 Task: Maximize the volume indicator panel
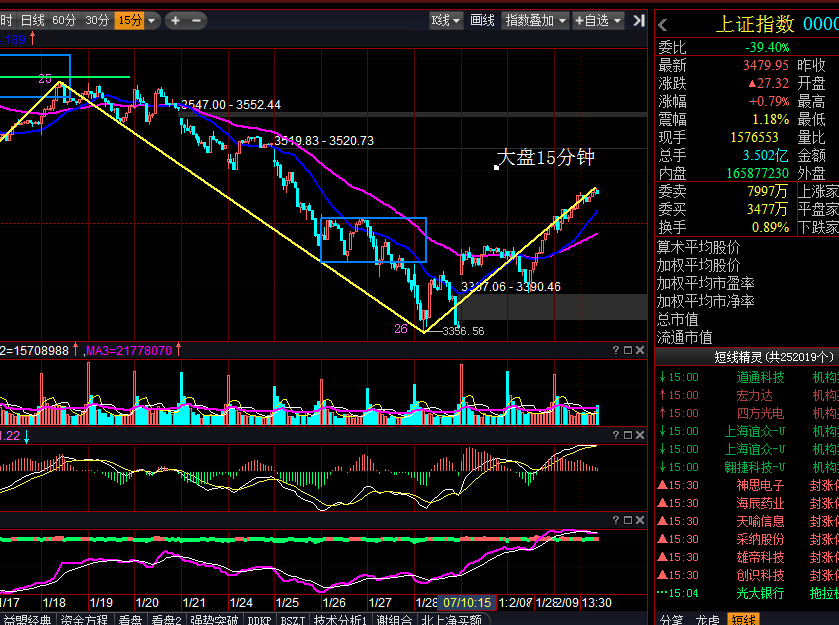click(628, 350)
